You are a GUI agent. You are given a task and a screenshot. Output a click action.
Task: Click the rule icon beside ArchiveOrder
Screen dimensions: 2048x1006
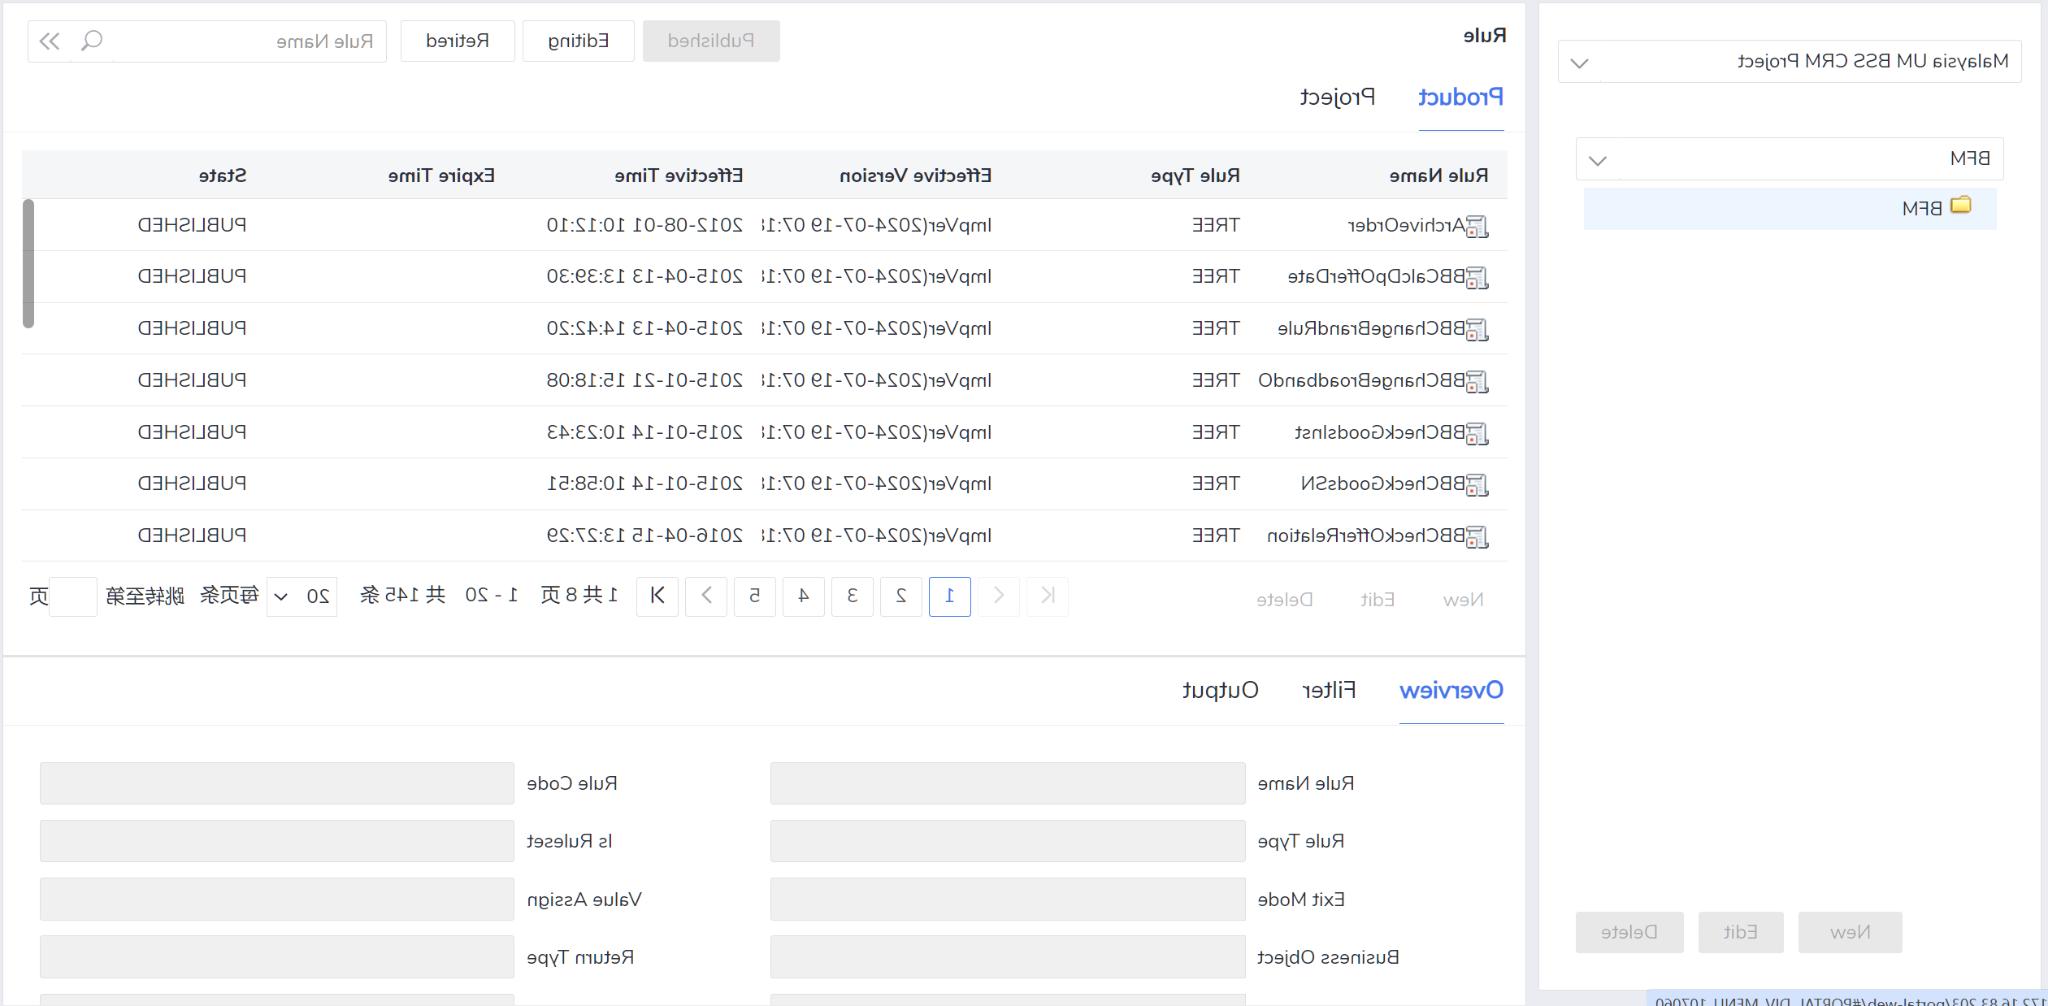tap(1477, 227)
